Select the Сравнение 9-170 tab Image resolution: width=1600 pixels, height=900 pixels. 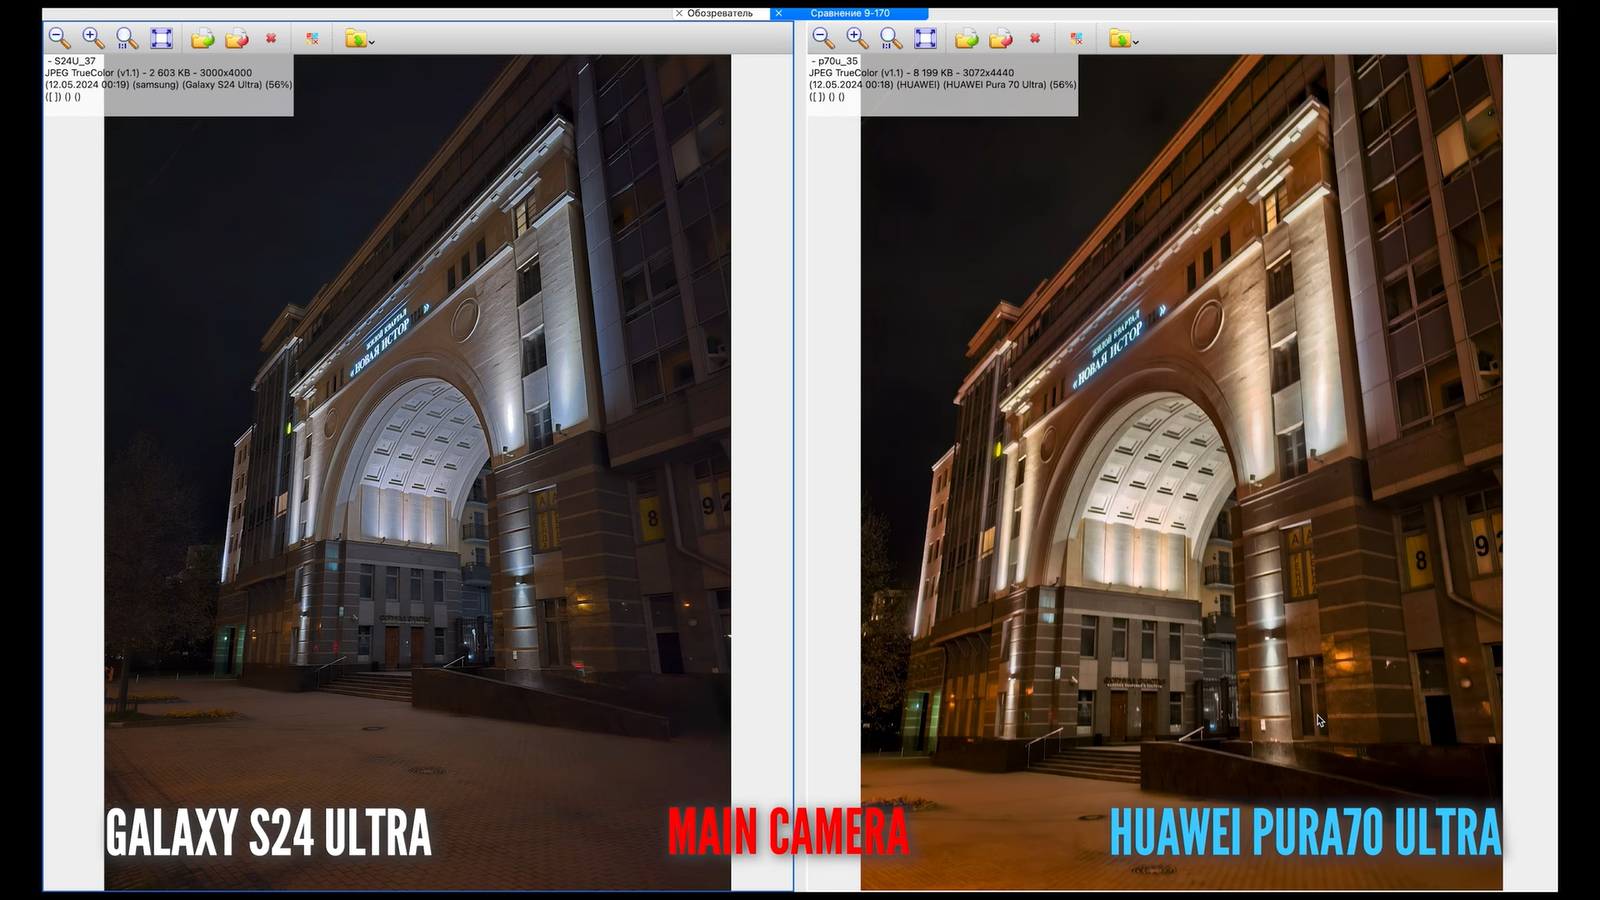pos(850,13)
